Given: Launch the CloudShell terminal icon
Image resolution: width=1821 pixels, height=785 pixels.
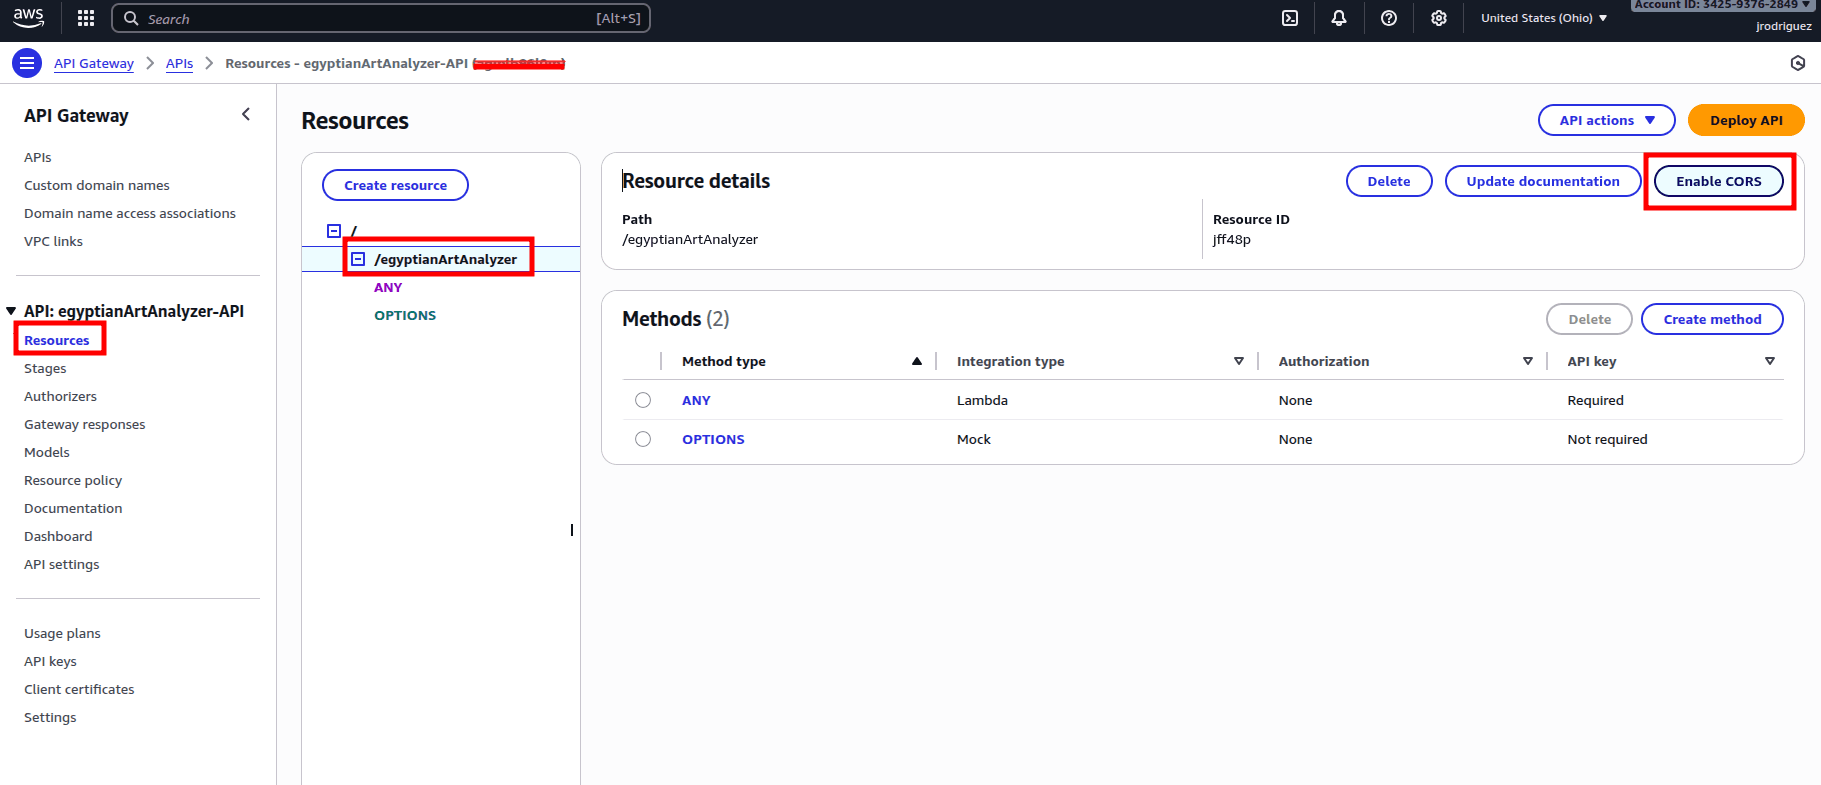Looking at the screenshot, I should [1290, 18].
